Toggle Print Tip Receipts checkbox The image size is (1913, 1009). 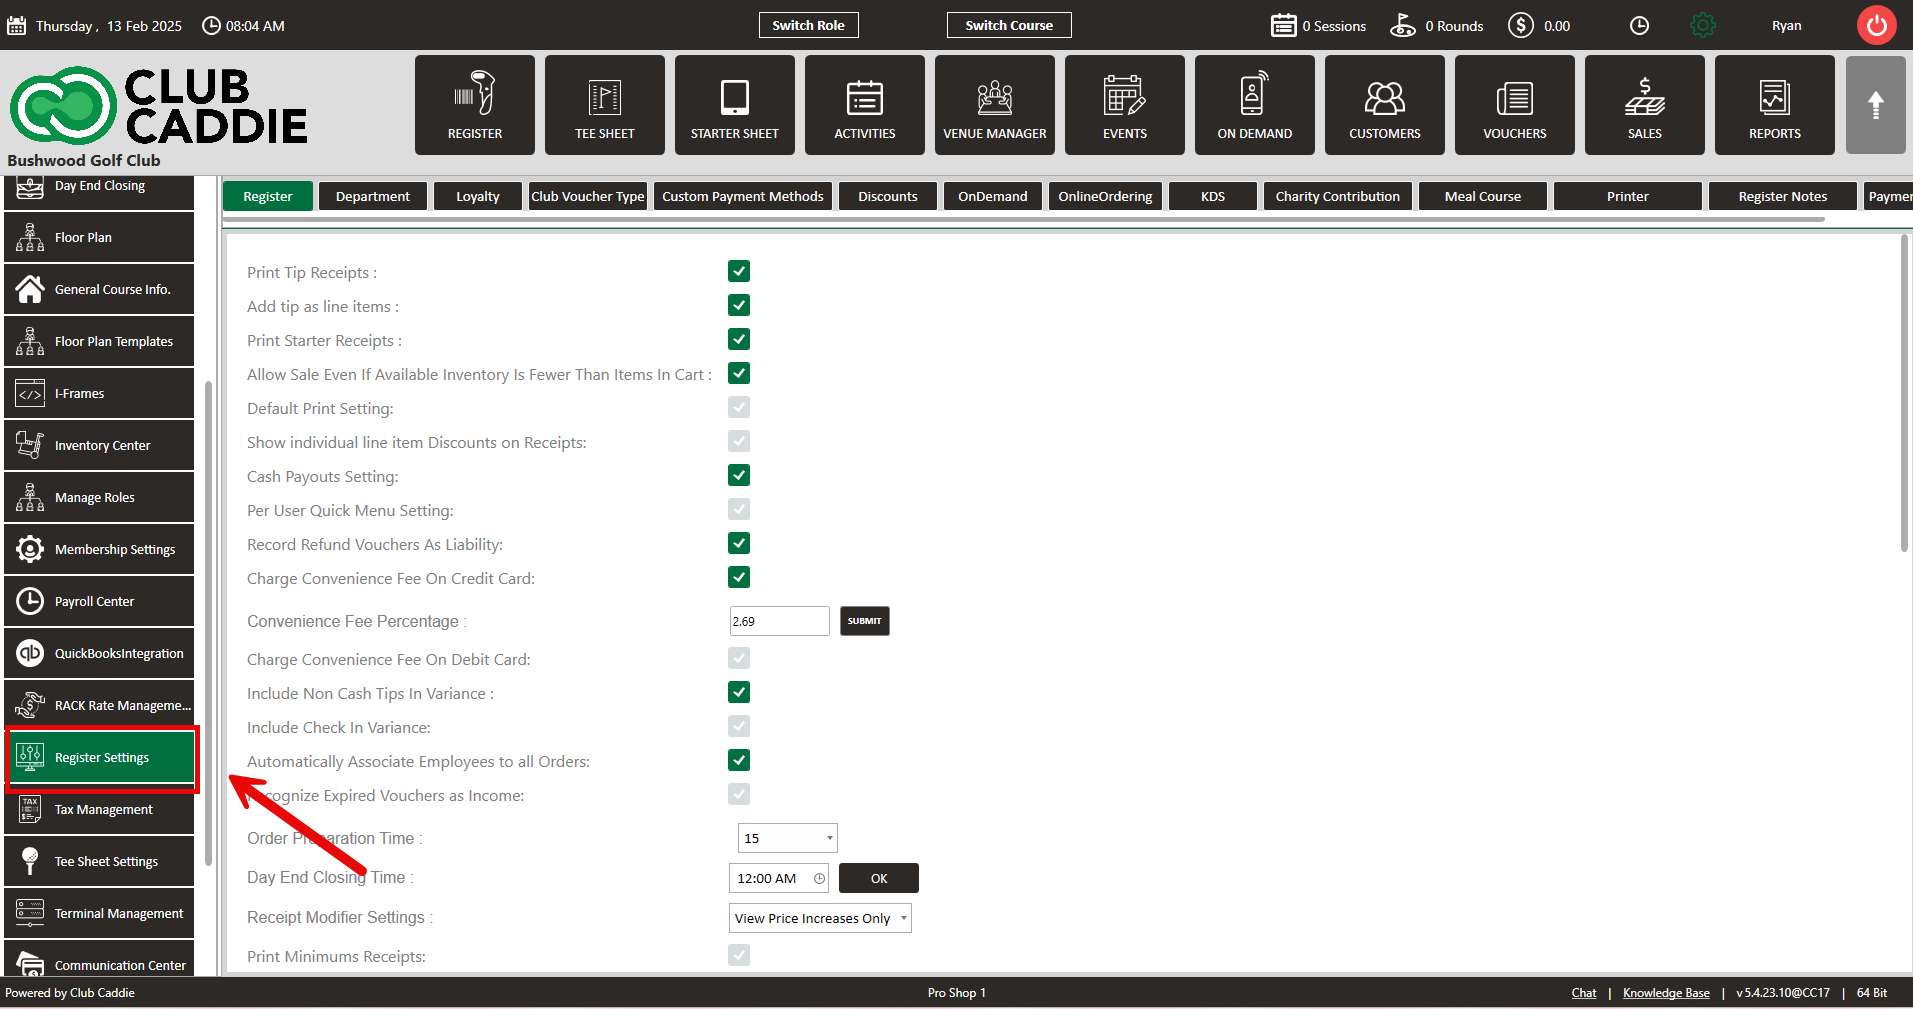pos(739,271)
